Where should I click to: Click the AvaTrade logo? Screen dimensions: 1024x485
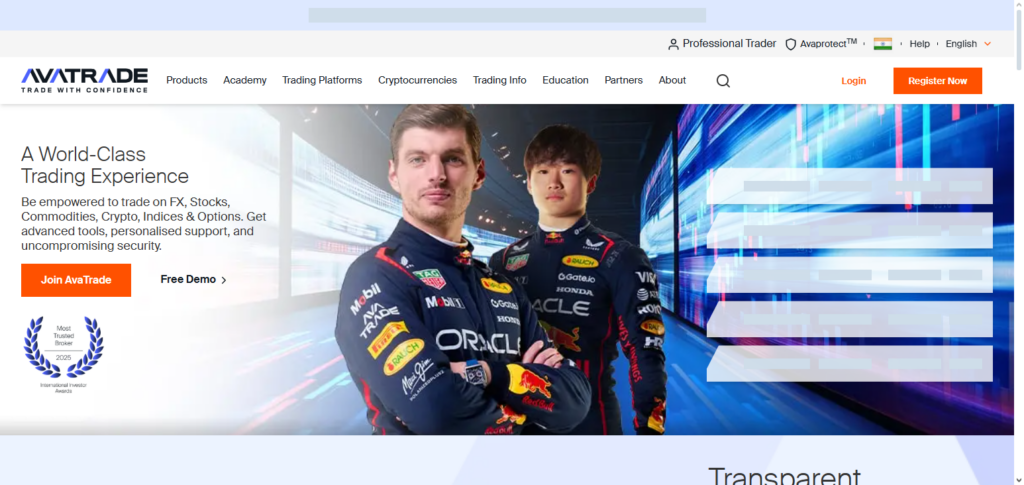coord(84,80)
